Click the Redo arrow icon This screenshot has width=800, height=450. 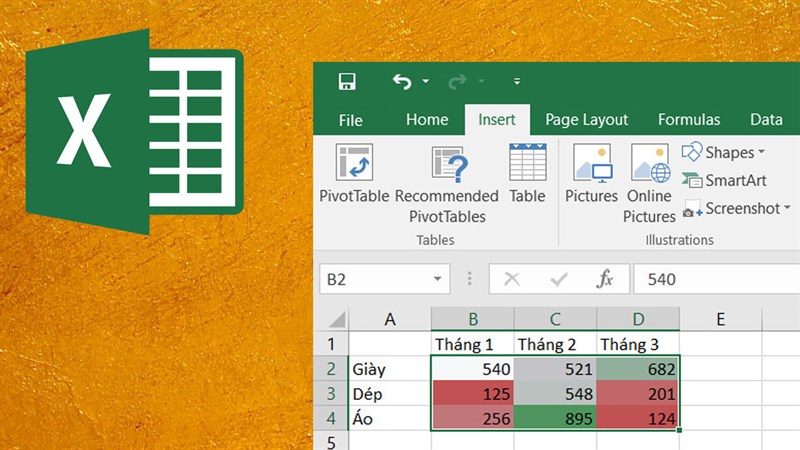click(458, 82)
